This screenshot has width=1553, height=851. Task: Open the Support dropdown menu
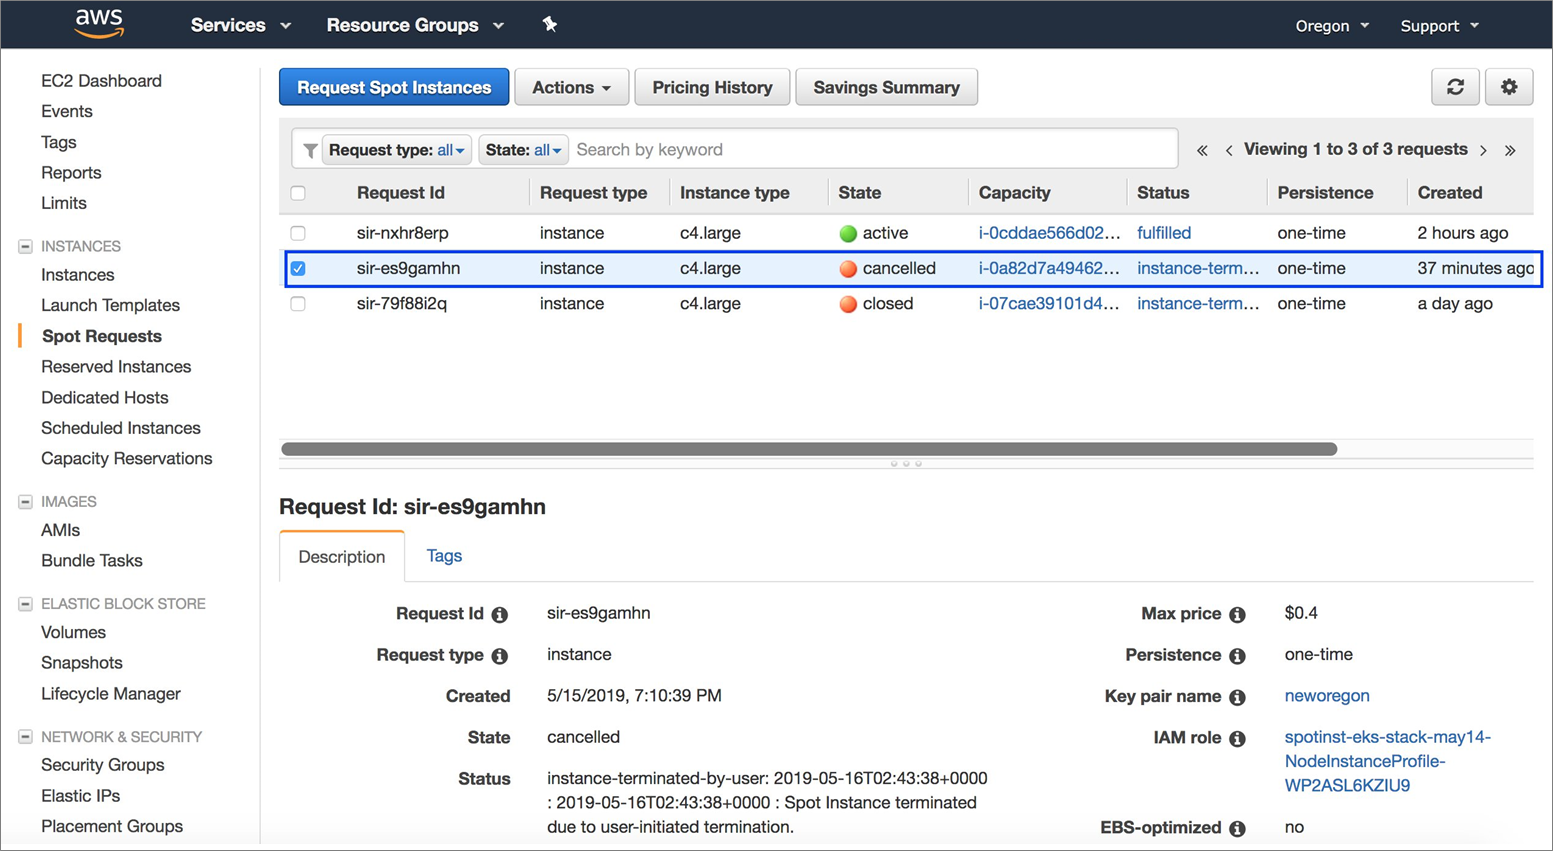[1439, 26]
